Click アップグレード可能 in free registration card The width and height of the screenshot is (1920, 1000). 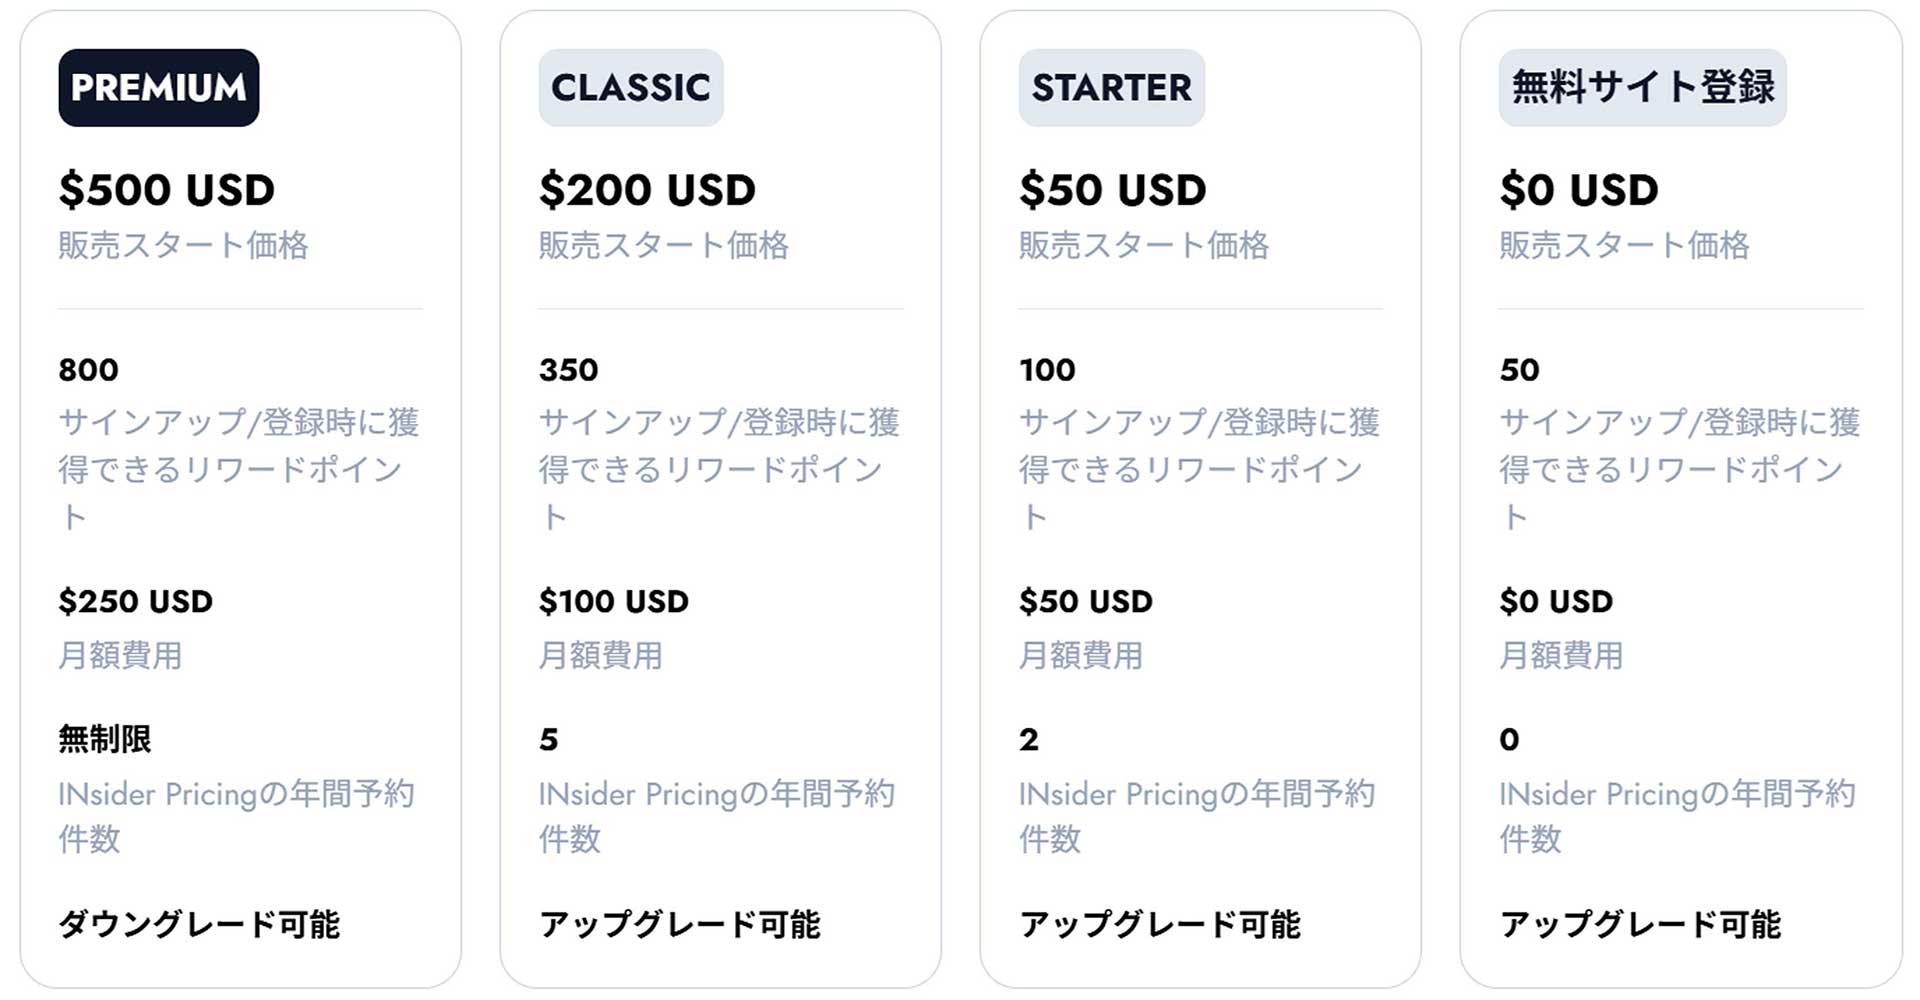(x=1640, y=924)
